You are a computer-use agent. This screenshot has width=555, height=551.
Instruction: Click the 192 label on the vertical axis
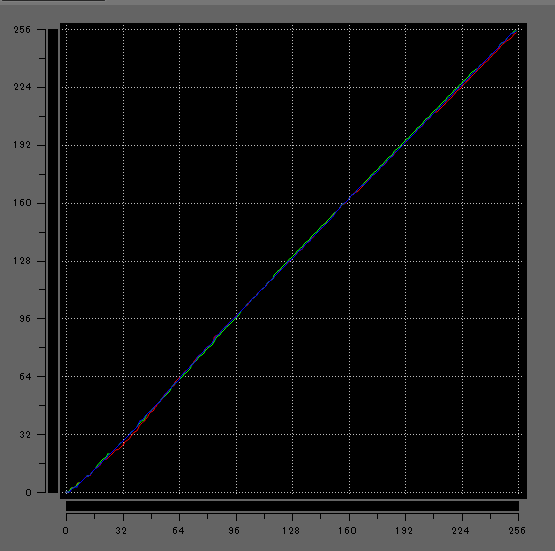click(x=22, y=145)
